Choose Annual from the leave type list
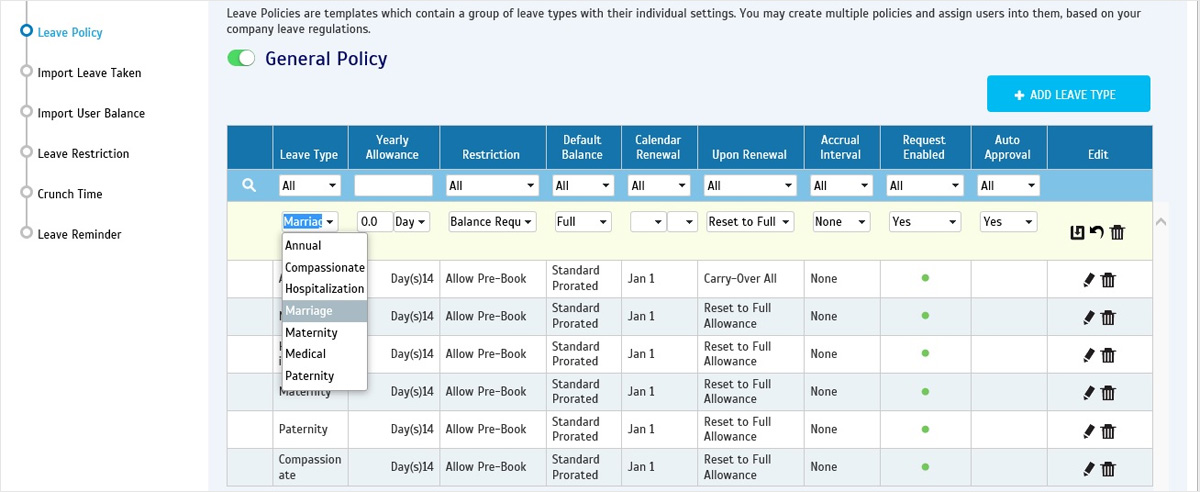This screenshot has width=1200, height=492. coord(325,245)
